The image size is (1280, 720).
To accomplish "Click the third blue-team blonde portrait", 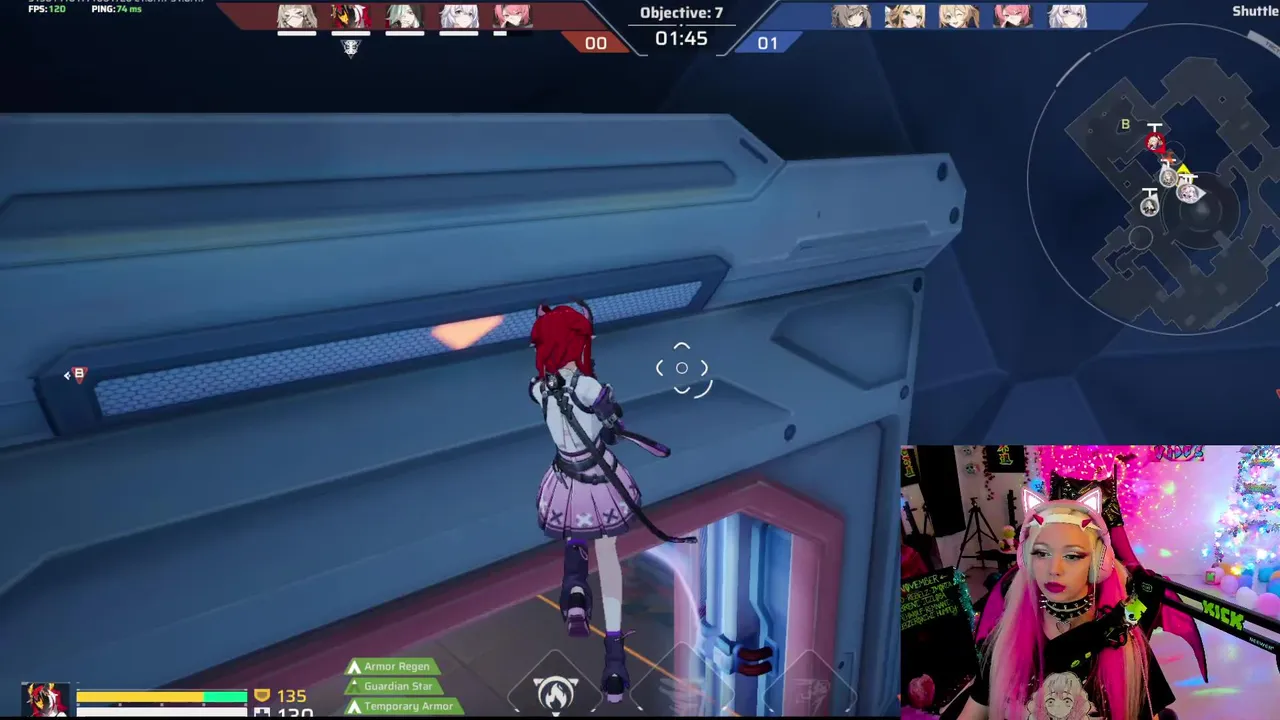I will 959,16.
